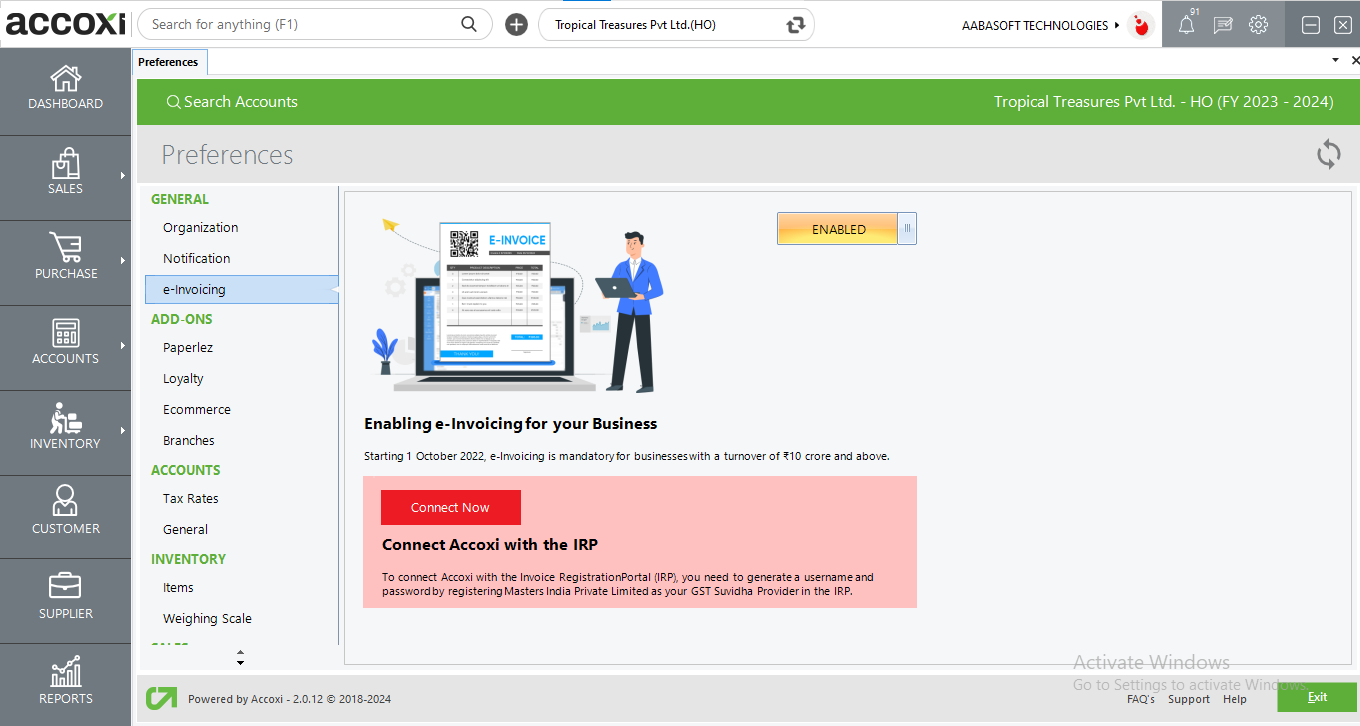Click the search magnifier in the search bar
Image resolution: width=1360 pixels, height=726 pixels.
click(x=469, y=23)
